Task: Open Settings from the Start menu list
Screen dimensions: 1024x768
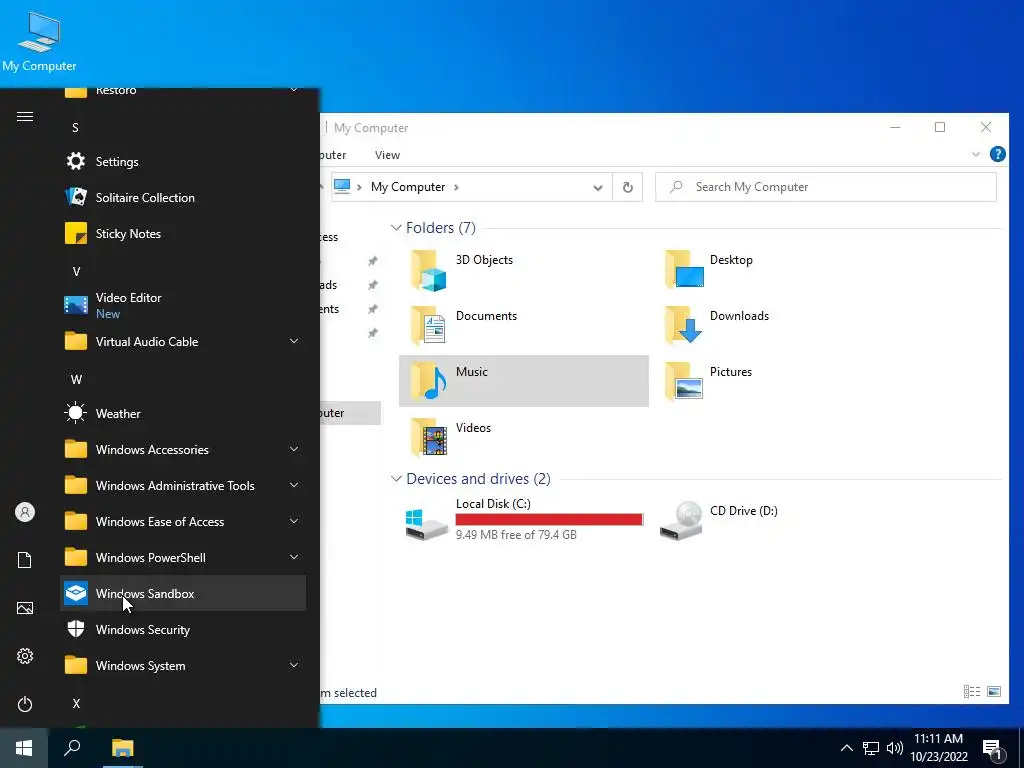Action: point(183,161)
